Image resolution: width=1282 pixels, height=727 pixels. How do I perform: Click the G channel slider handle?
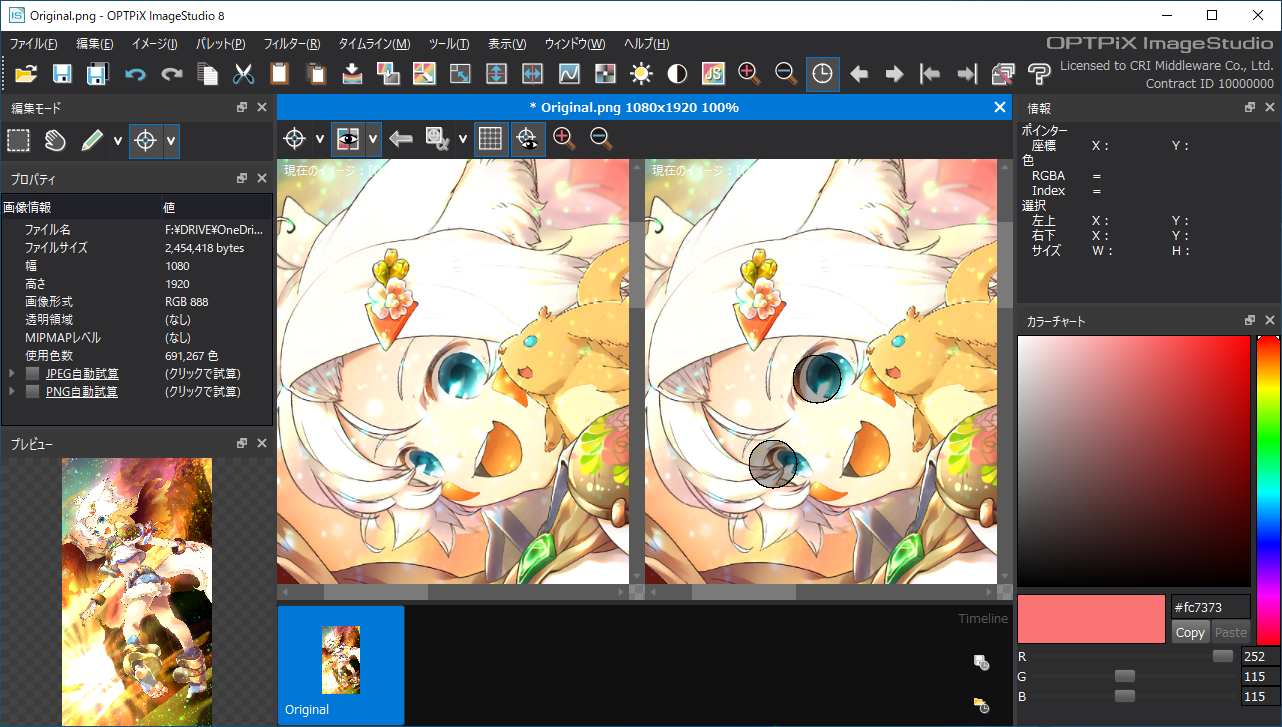click(x=1125, y=676)
